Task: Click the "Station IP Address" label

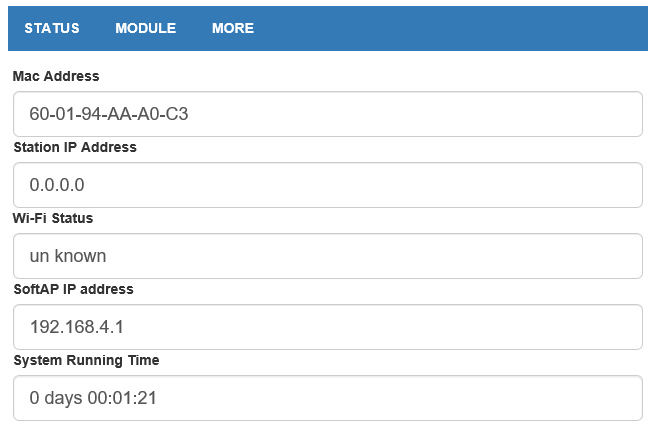Action: [x=75, y=147]
